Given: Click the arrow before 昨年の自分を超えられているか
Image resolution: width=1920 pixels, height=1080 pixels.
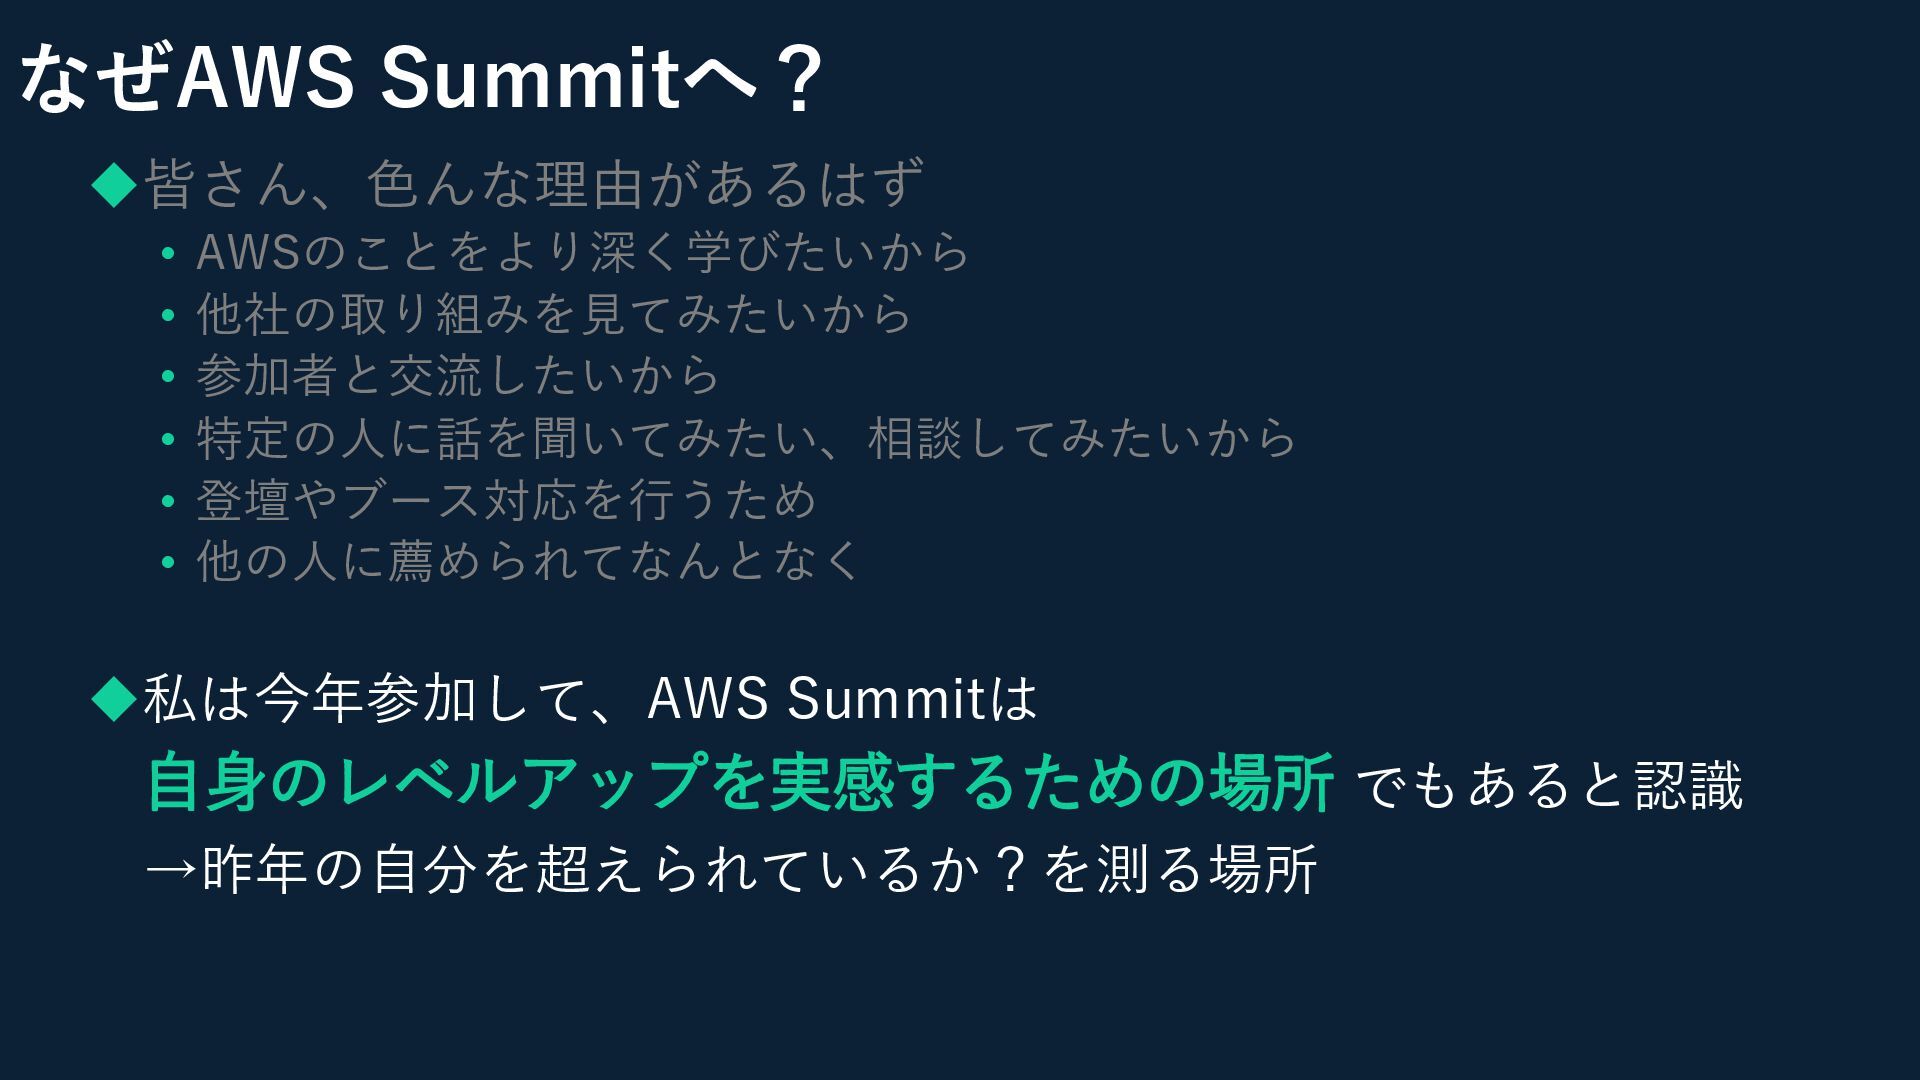Looking at the screenshot, I should coord(172,869).
